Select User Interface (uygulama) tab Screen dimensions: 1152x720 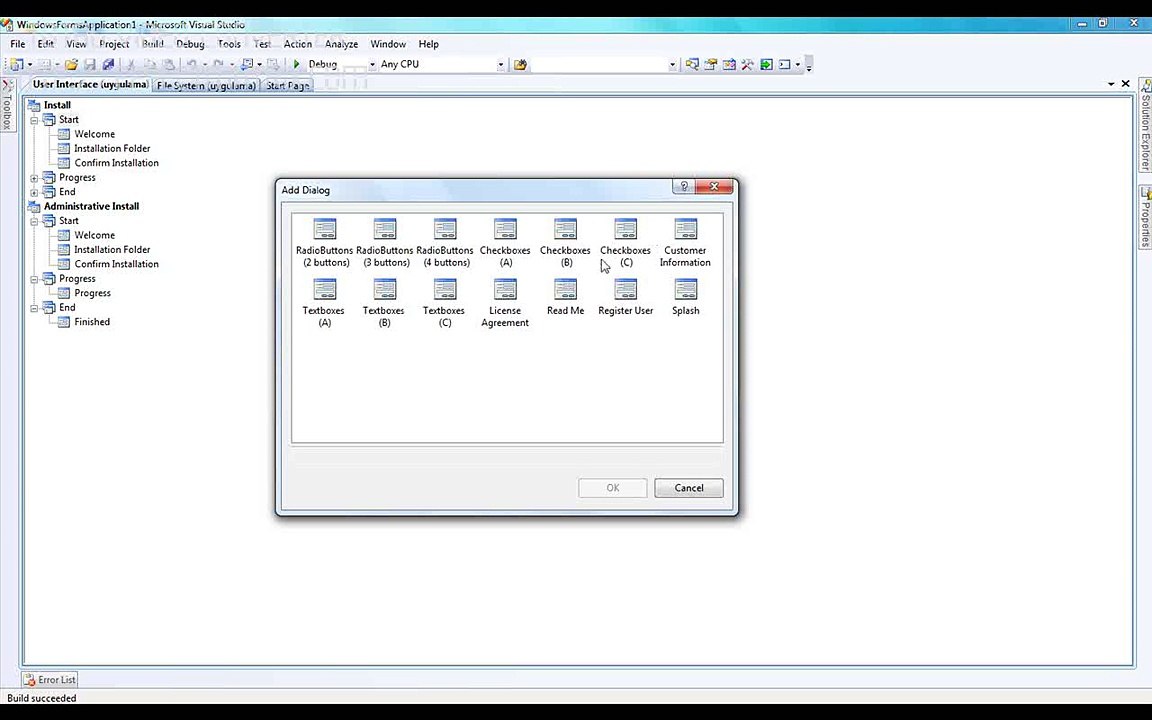pyautogui.click(x=90, y=84)
